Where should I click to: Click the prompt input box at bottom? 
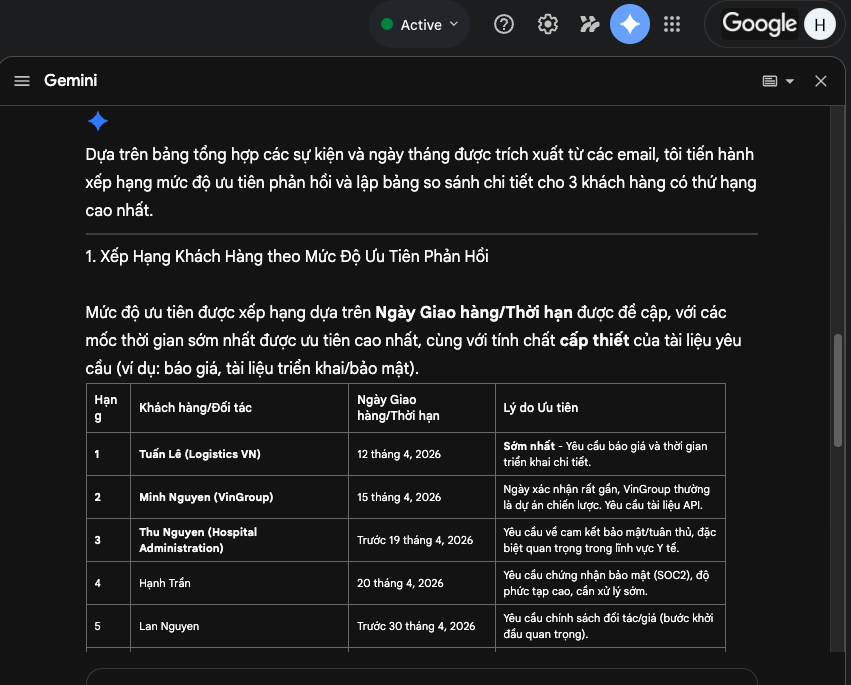click(x=420, y=677)
